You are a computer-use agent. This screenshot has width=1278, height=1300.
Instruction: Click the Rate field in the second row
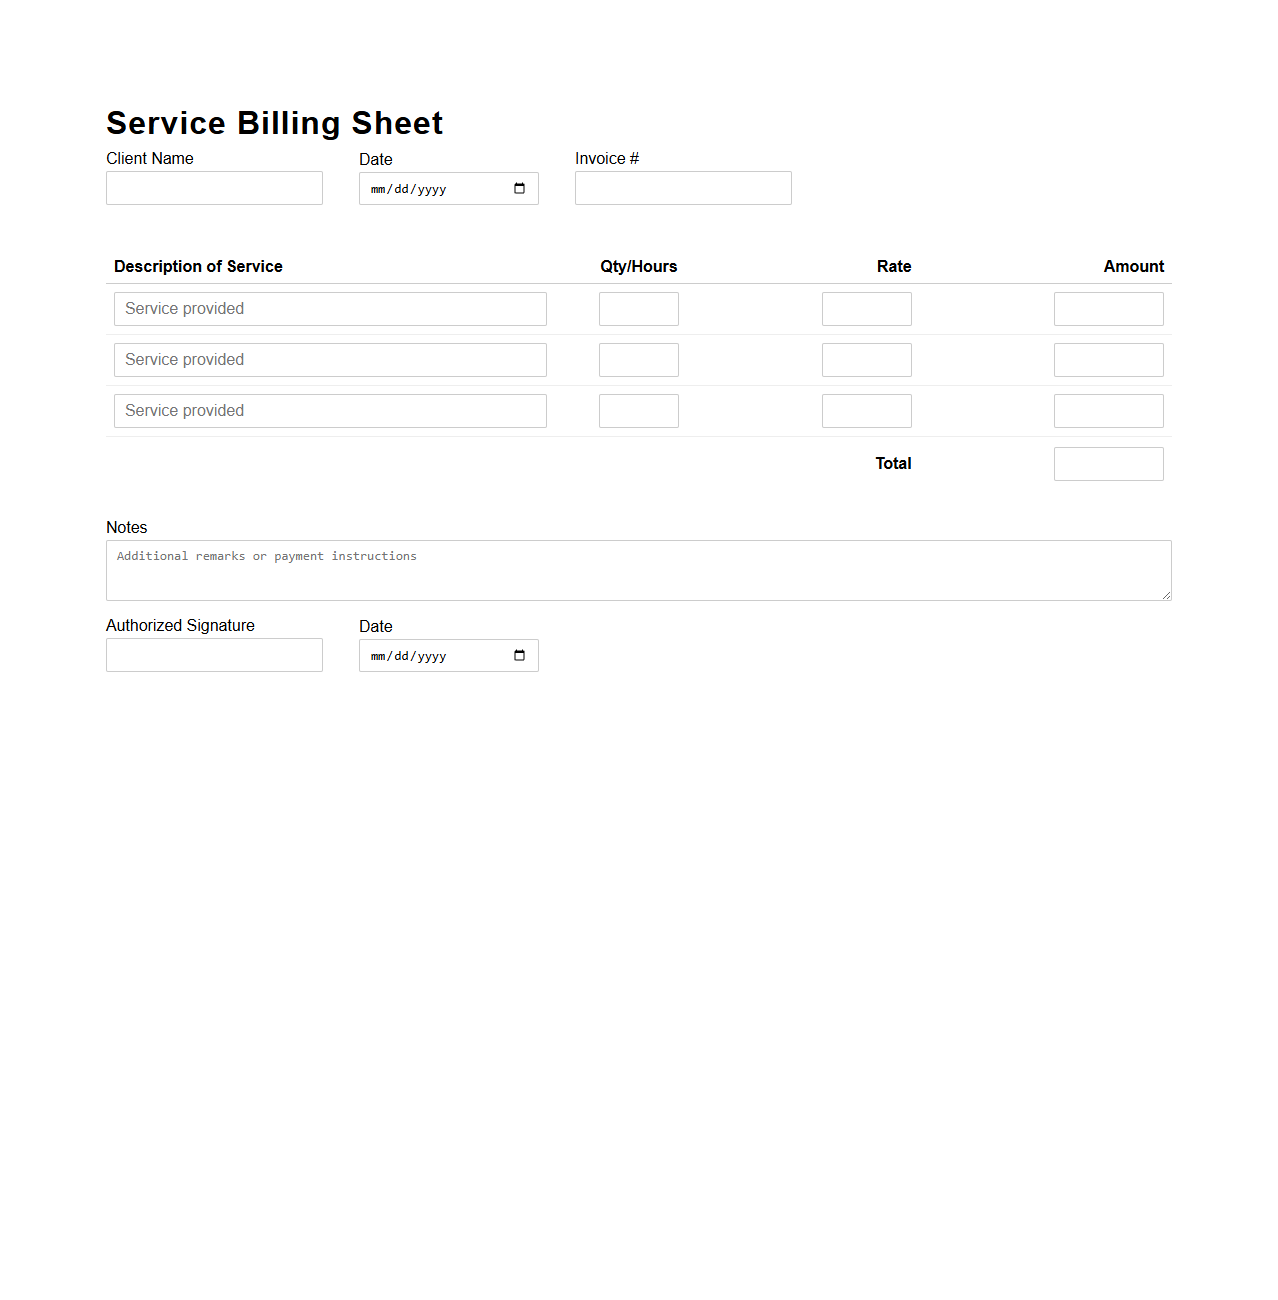tap(866, 359)
